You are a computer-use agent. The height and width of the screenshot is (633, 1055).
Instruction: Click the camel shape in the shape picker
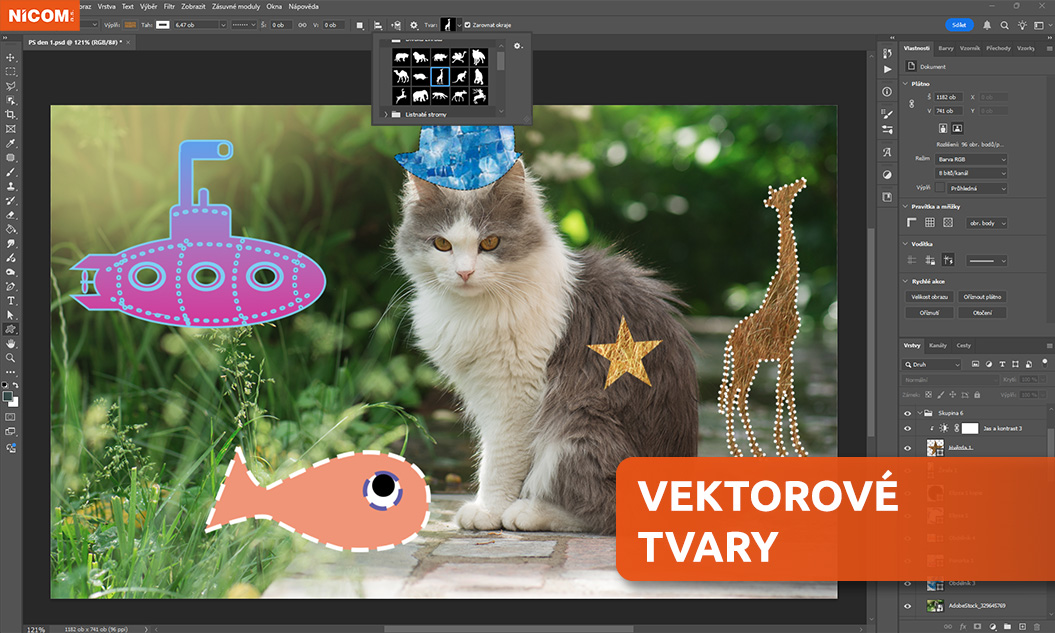[x=401, y=77]
